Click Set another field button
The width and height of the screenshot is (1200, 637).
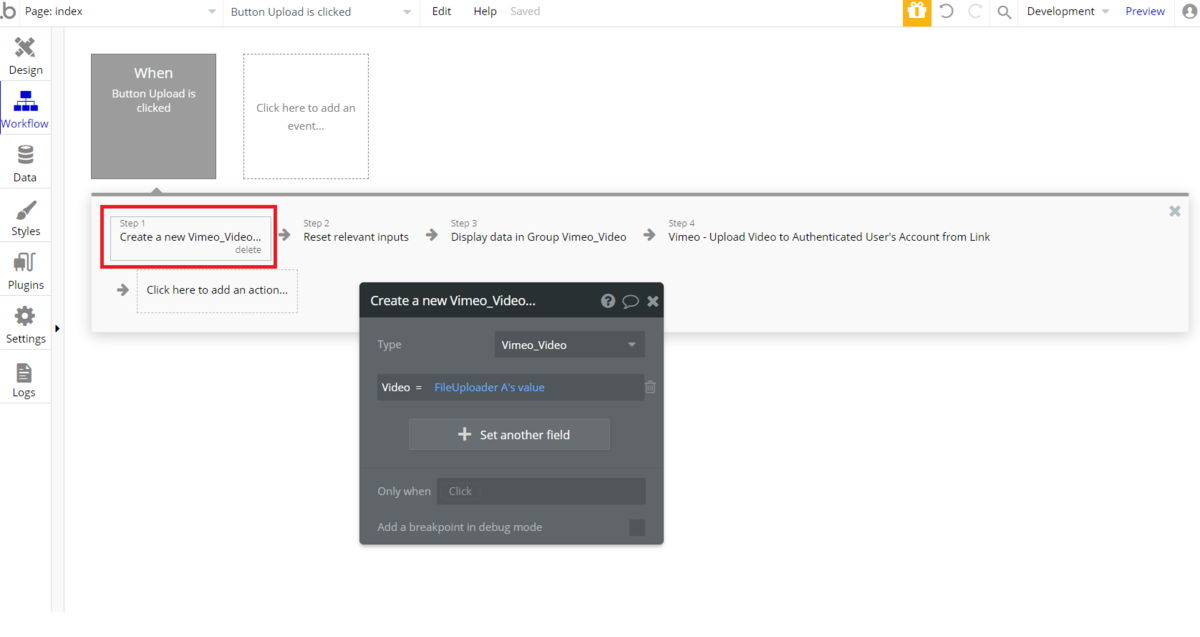[x=509, y=435]
